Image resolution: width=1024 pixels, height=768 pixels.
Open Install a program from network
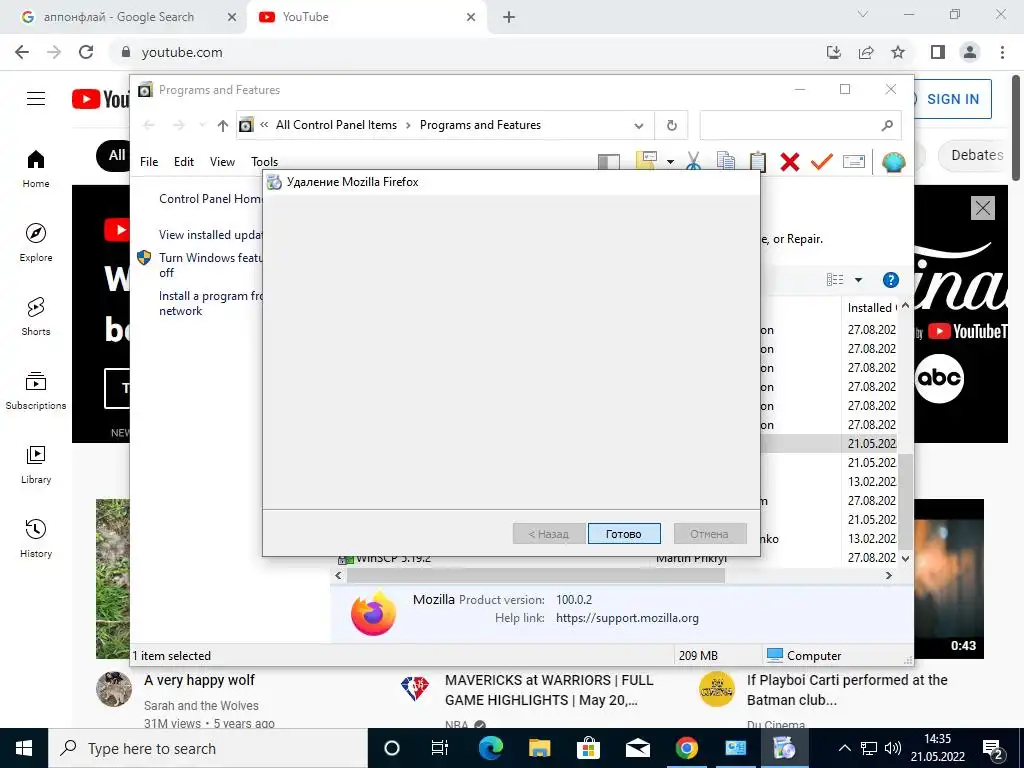pyautogui.click(x=211, y=303)
